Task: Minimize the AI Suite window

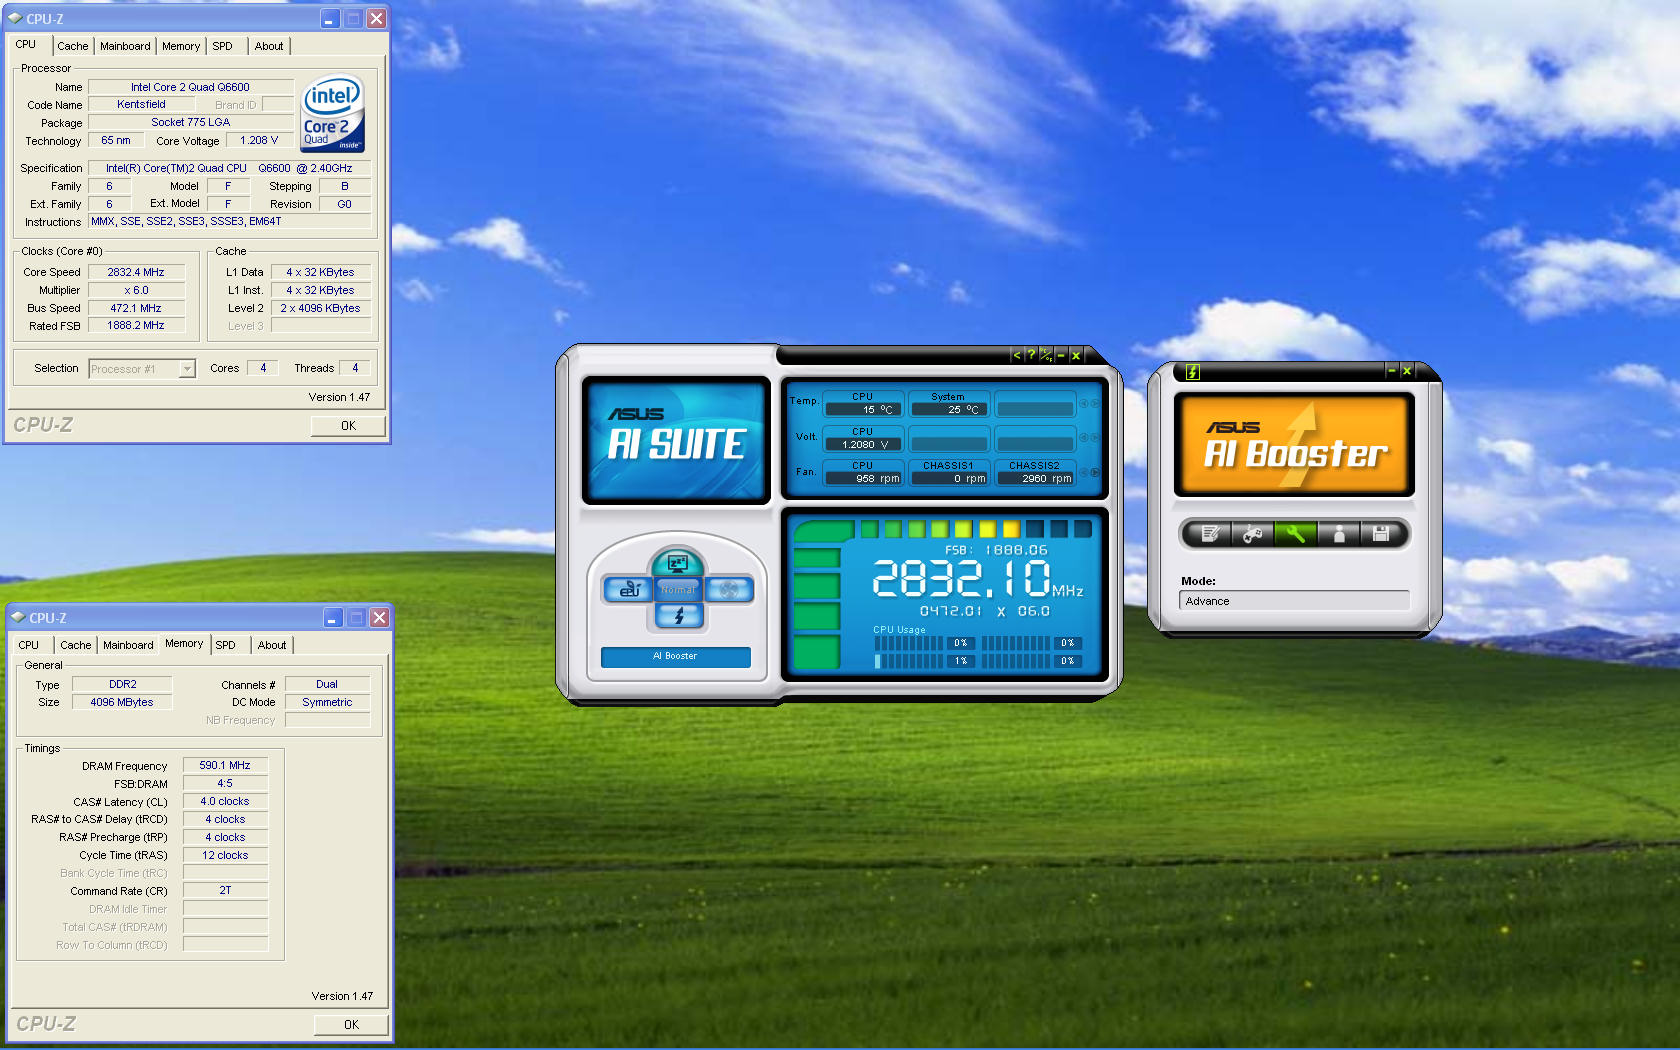Action: pyautogui.click(x=1061, y=355)
